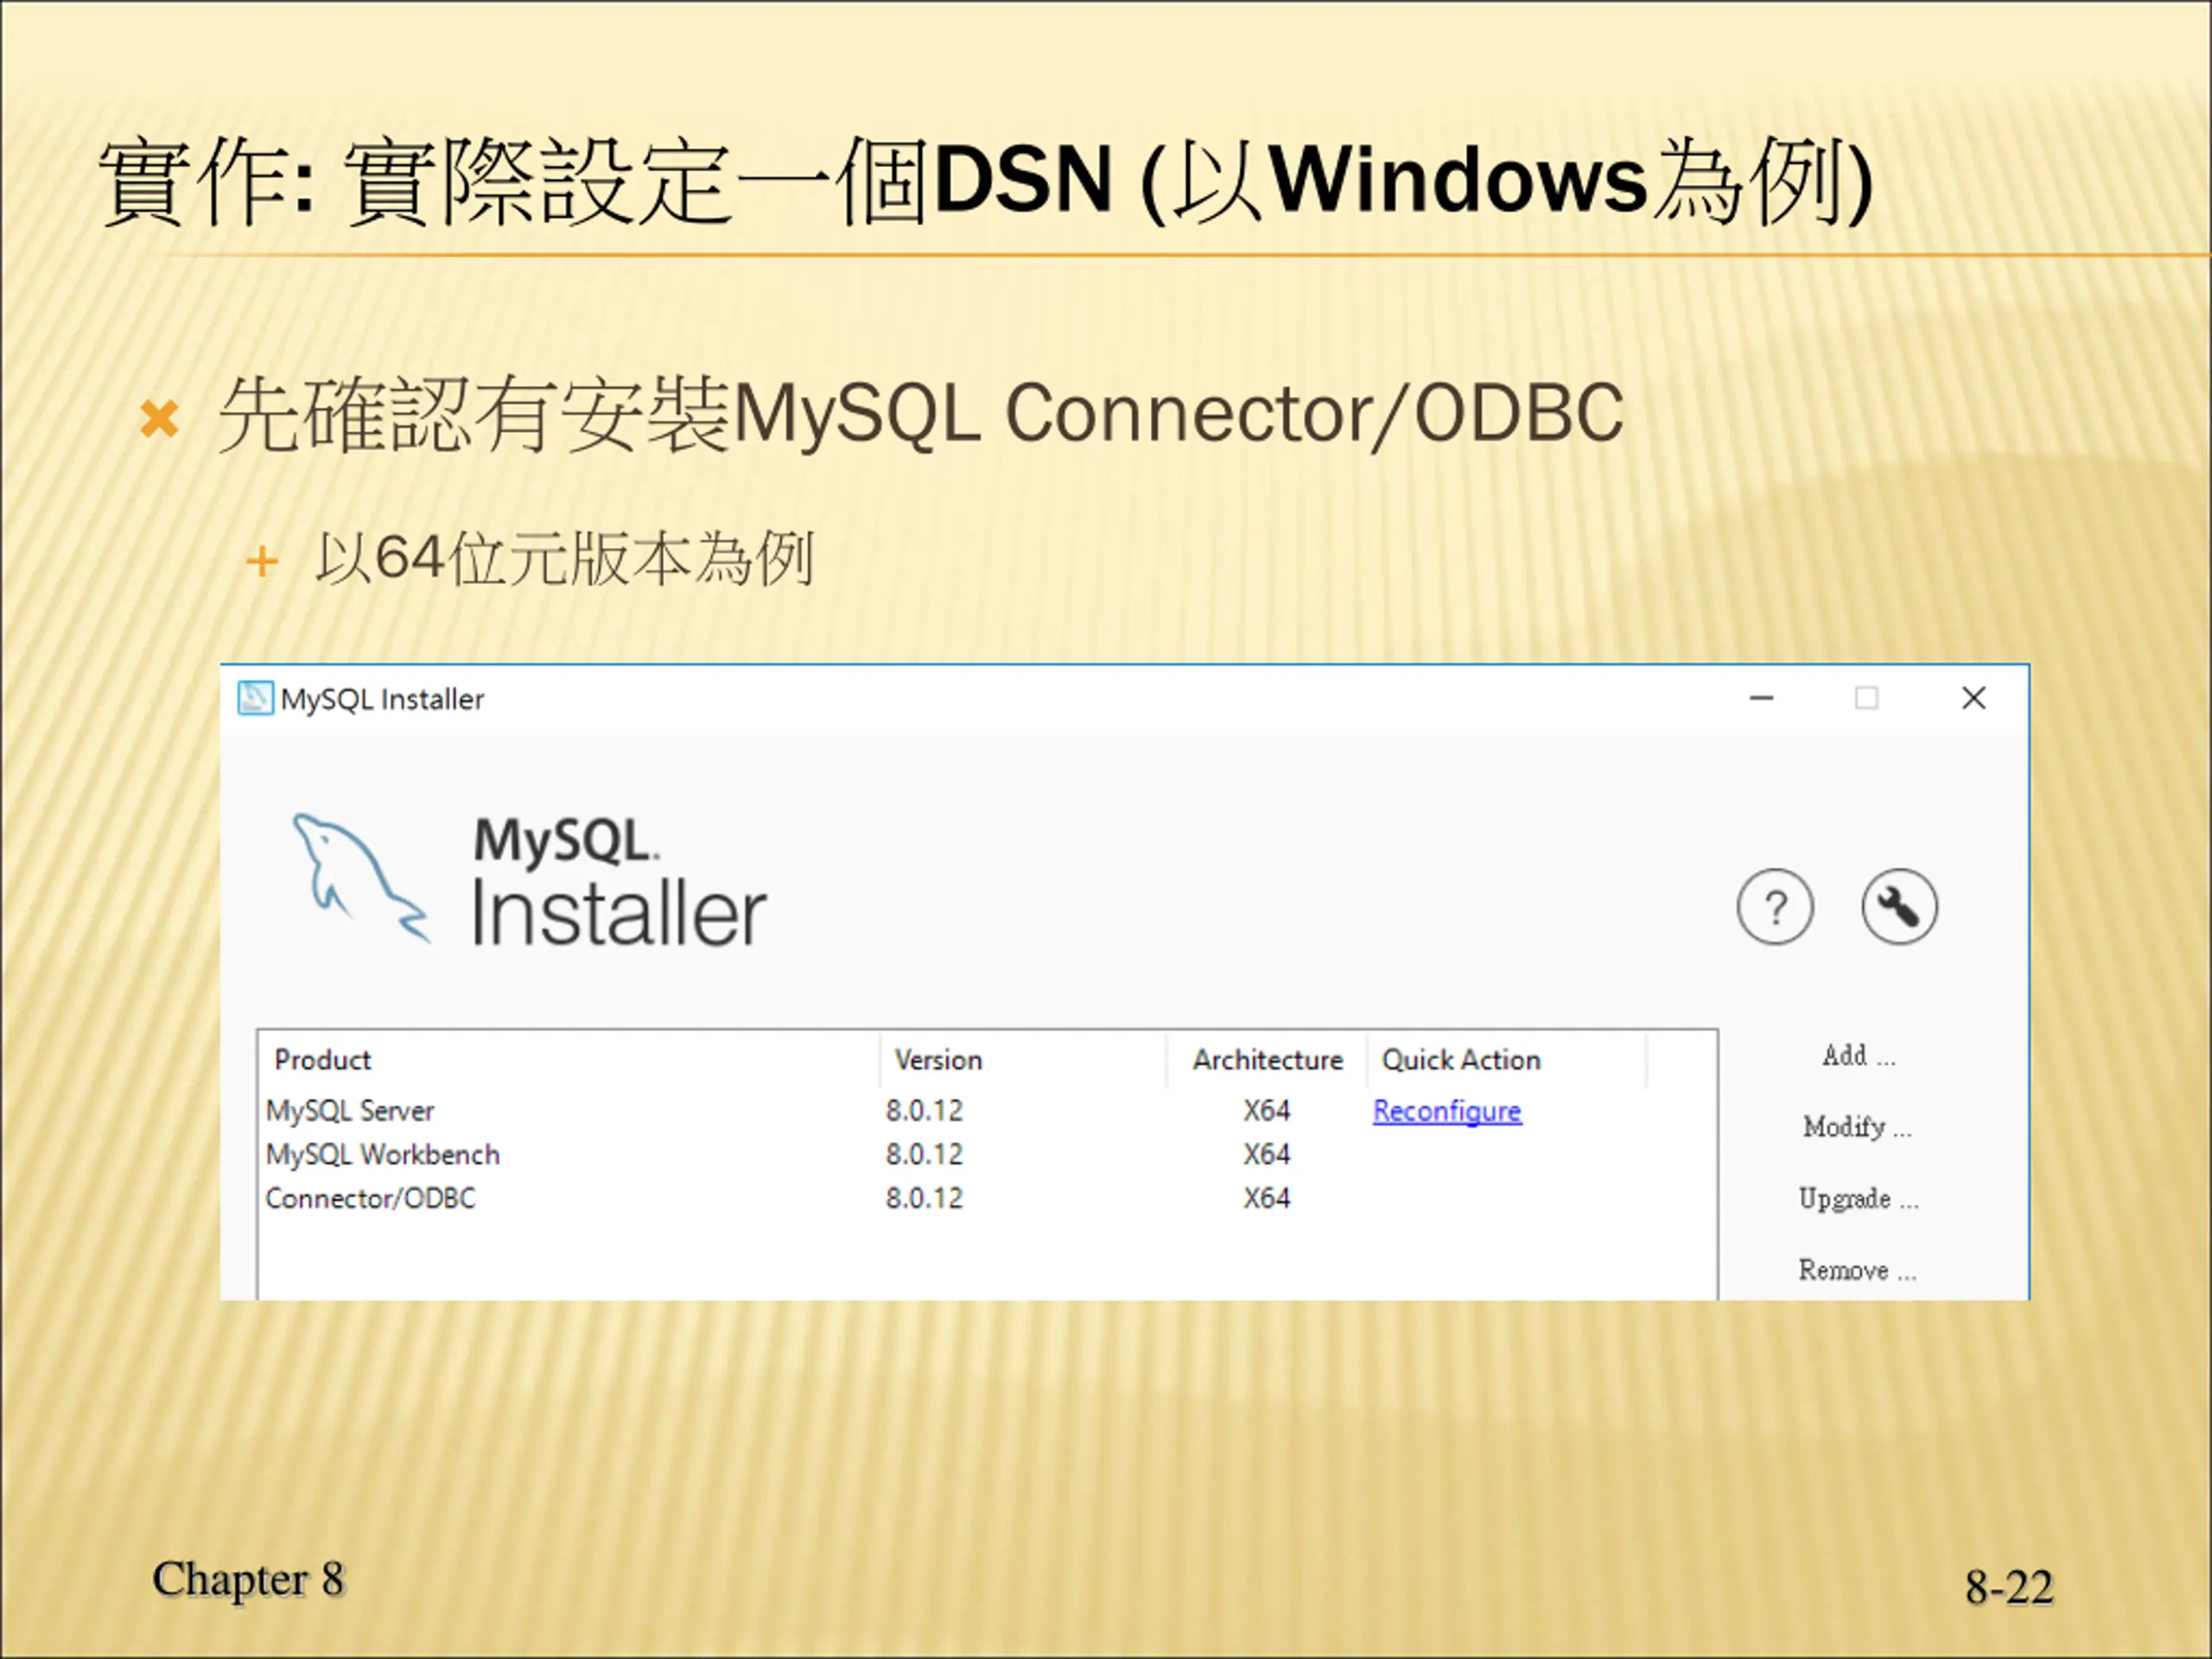The height and width of the screenshot is (1659, 2212).
Task: Click the 8-22 page number
Action: point(2008,1587)
